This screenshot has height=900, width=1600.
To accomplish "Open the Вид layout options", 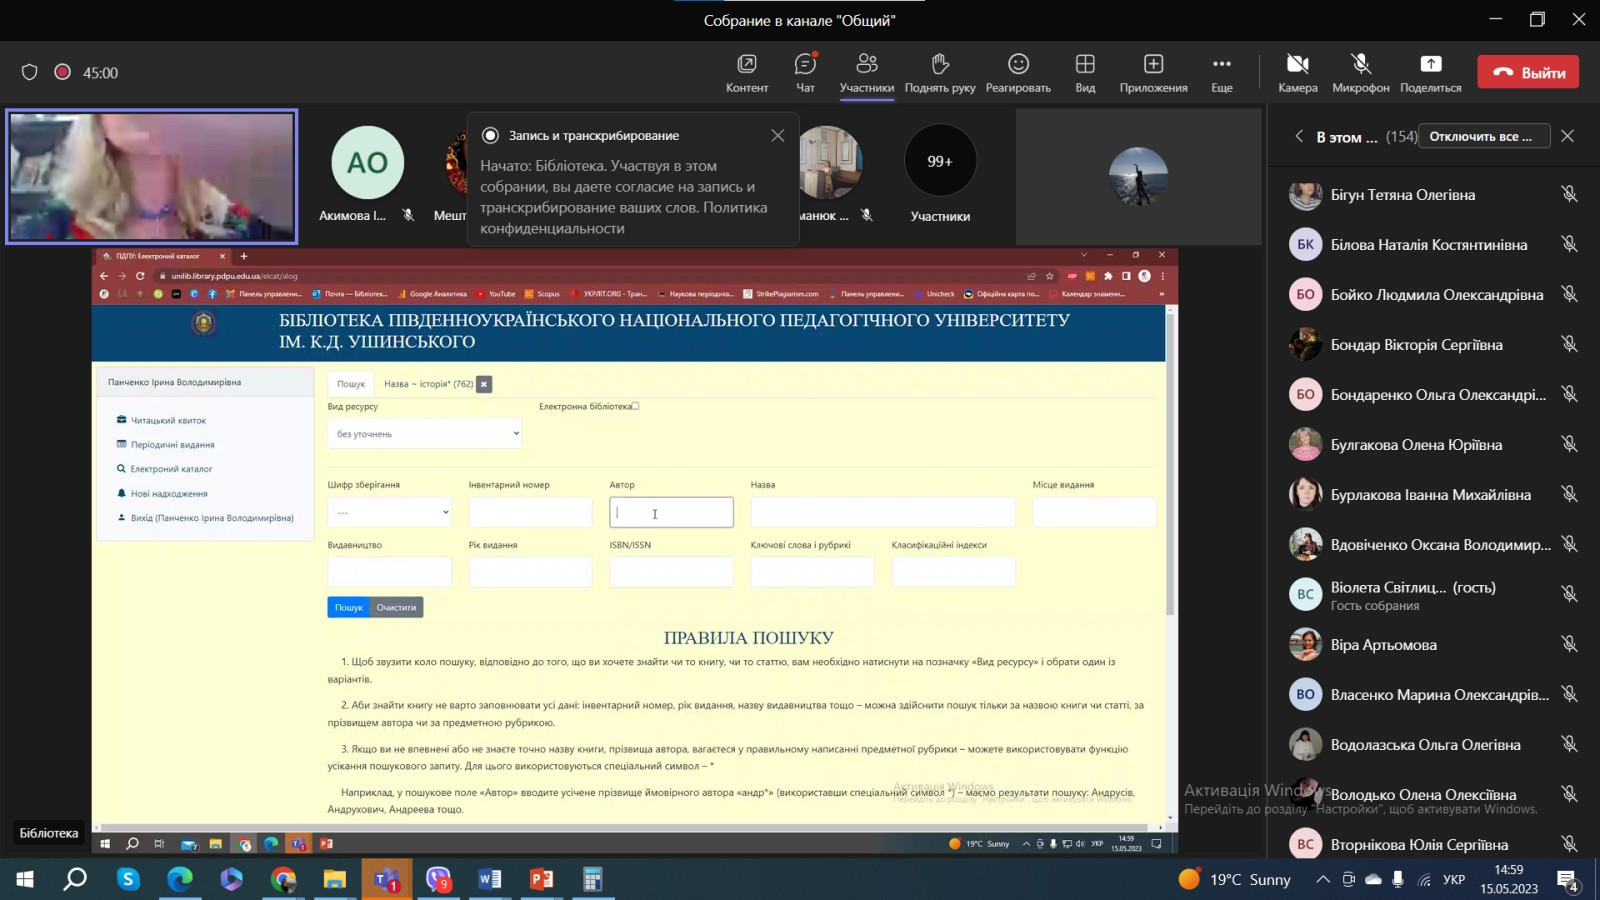I will (1085, 73).
